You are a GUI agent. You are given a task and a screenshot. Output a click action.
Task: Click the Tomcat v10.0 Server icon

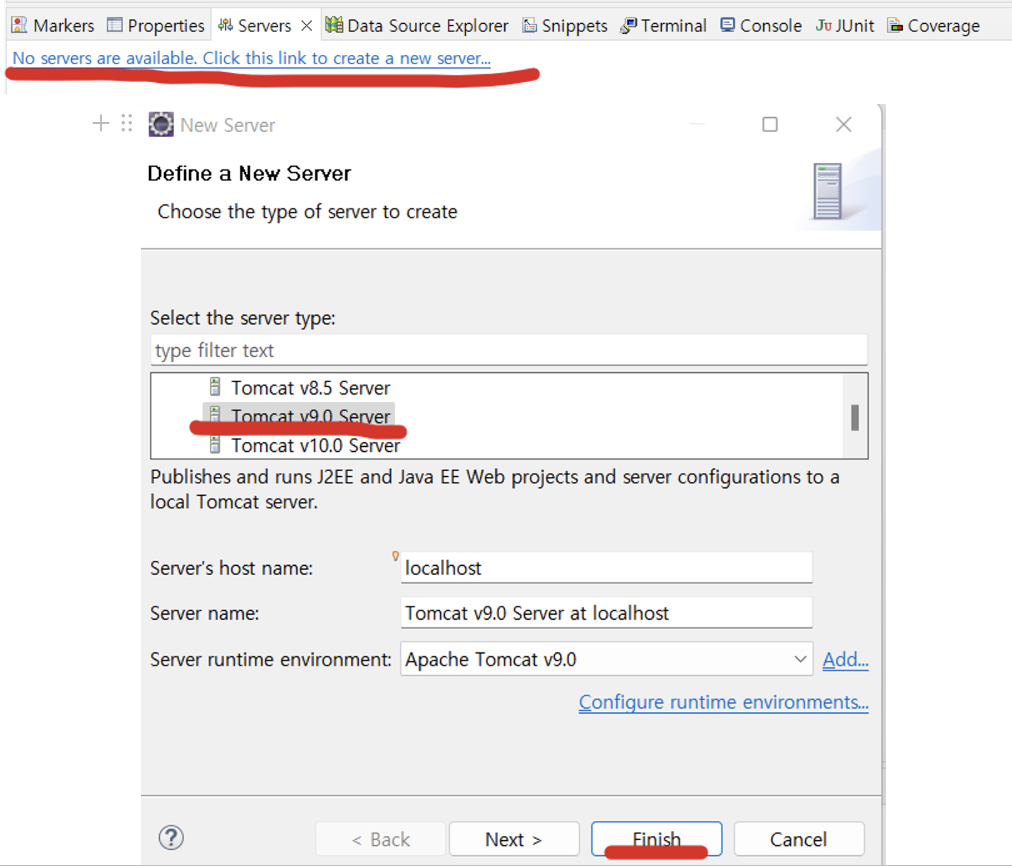tap(216, 445)
